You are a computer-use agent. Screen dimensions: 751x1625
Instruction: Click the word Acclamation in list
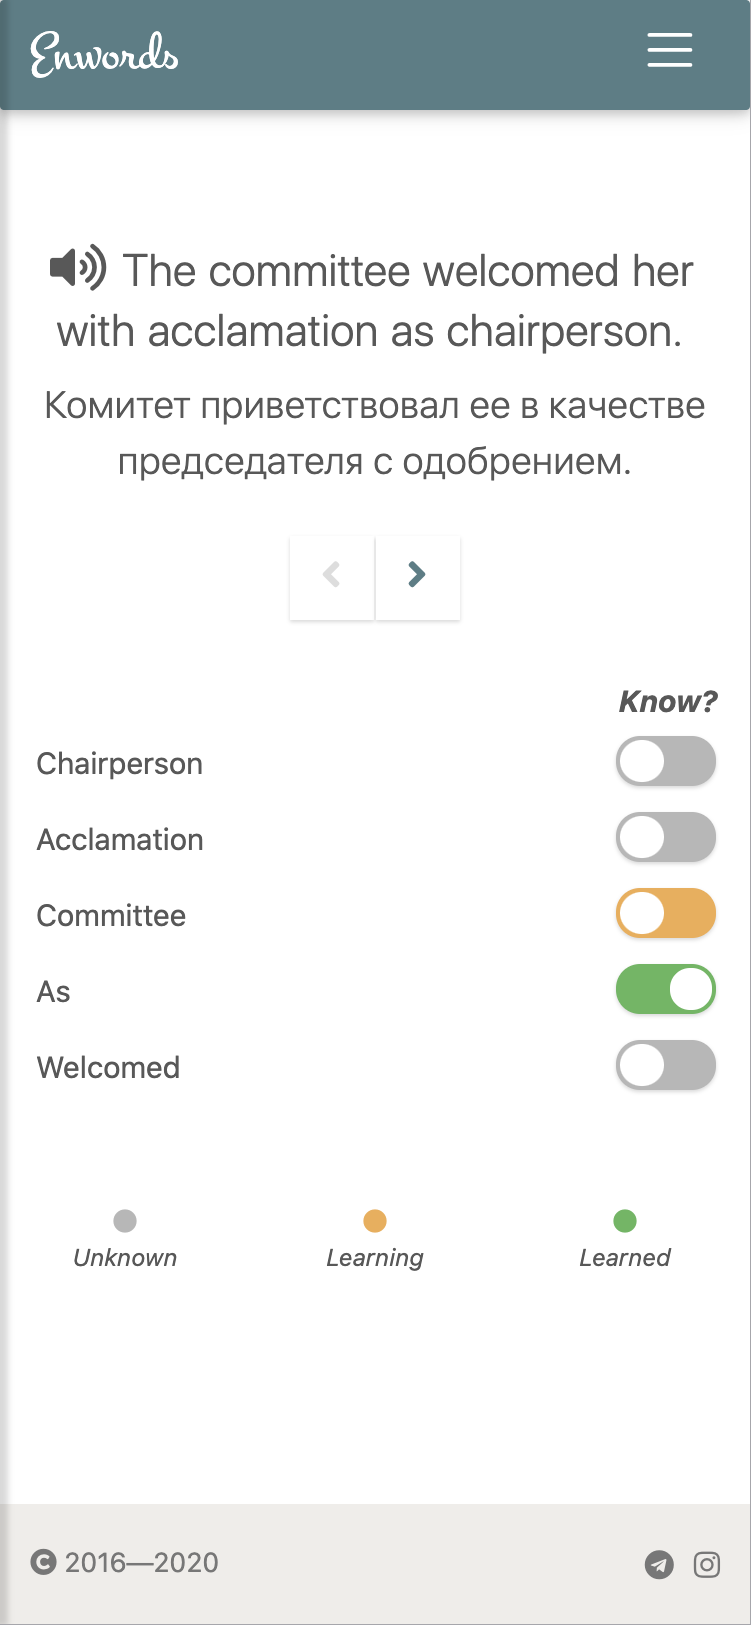point(120,840)
